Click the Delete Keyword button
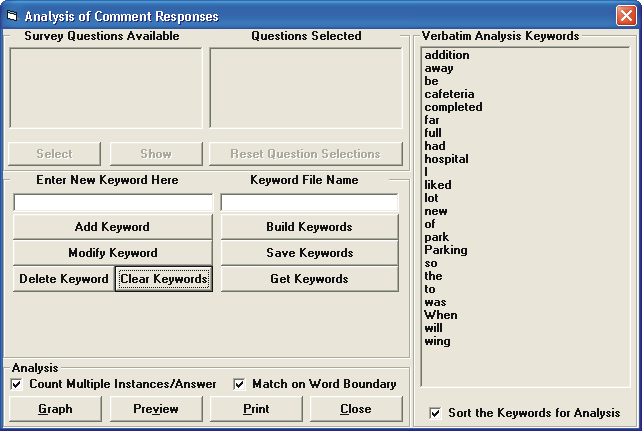 point(63,279)
